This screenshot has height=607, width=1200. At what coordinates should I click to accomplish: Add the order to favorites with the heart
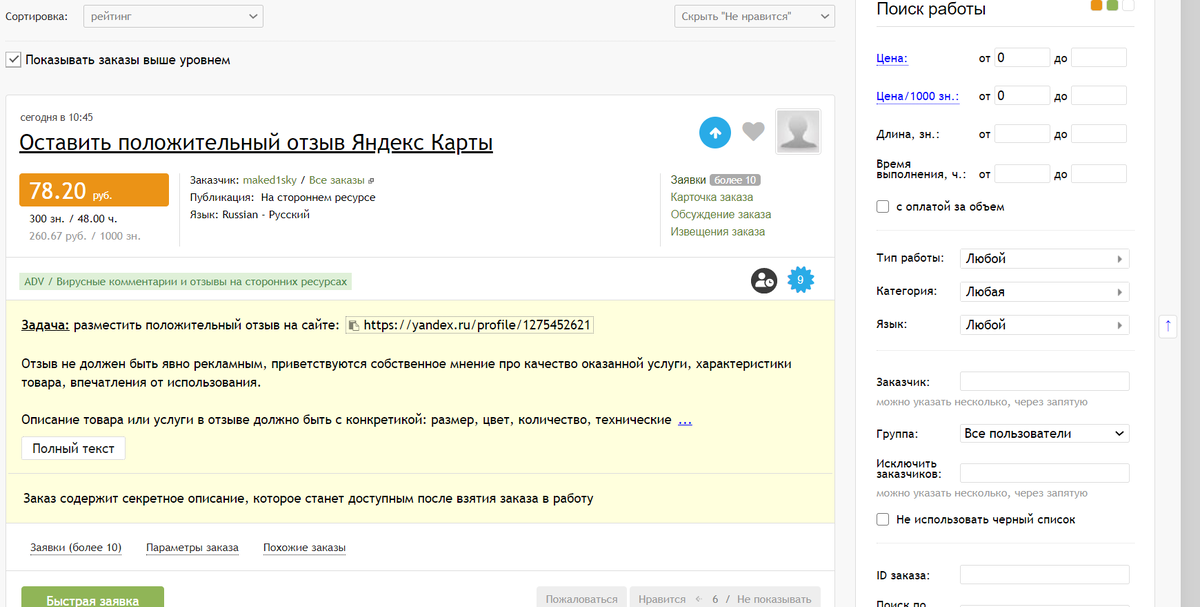(x=753, y=131)
